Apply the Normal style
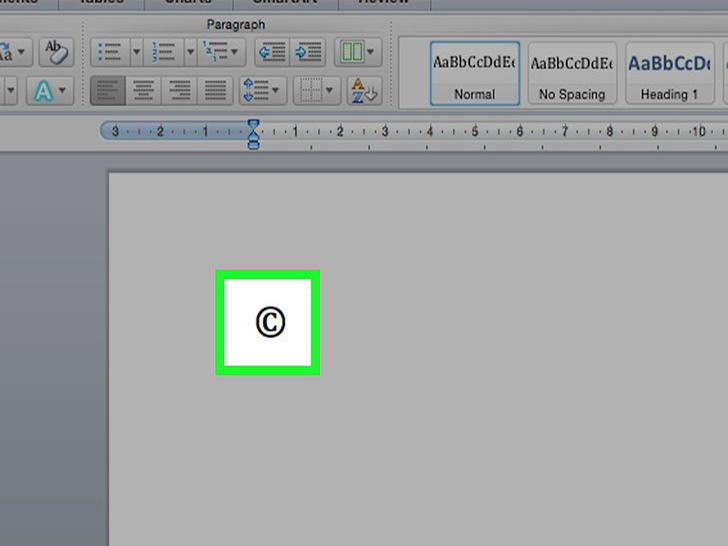The height and width of the screenshot is (546, 728). click(x=474, y=73)
